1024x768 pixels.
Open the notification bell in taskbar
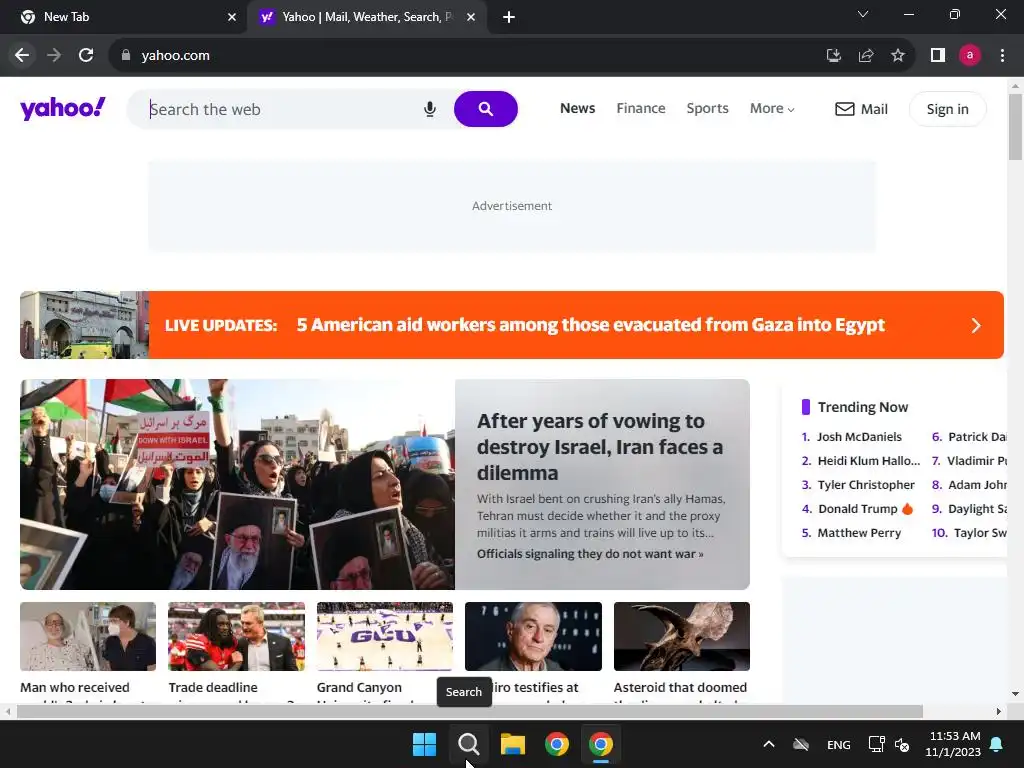997,744
